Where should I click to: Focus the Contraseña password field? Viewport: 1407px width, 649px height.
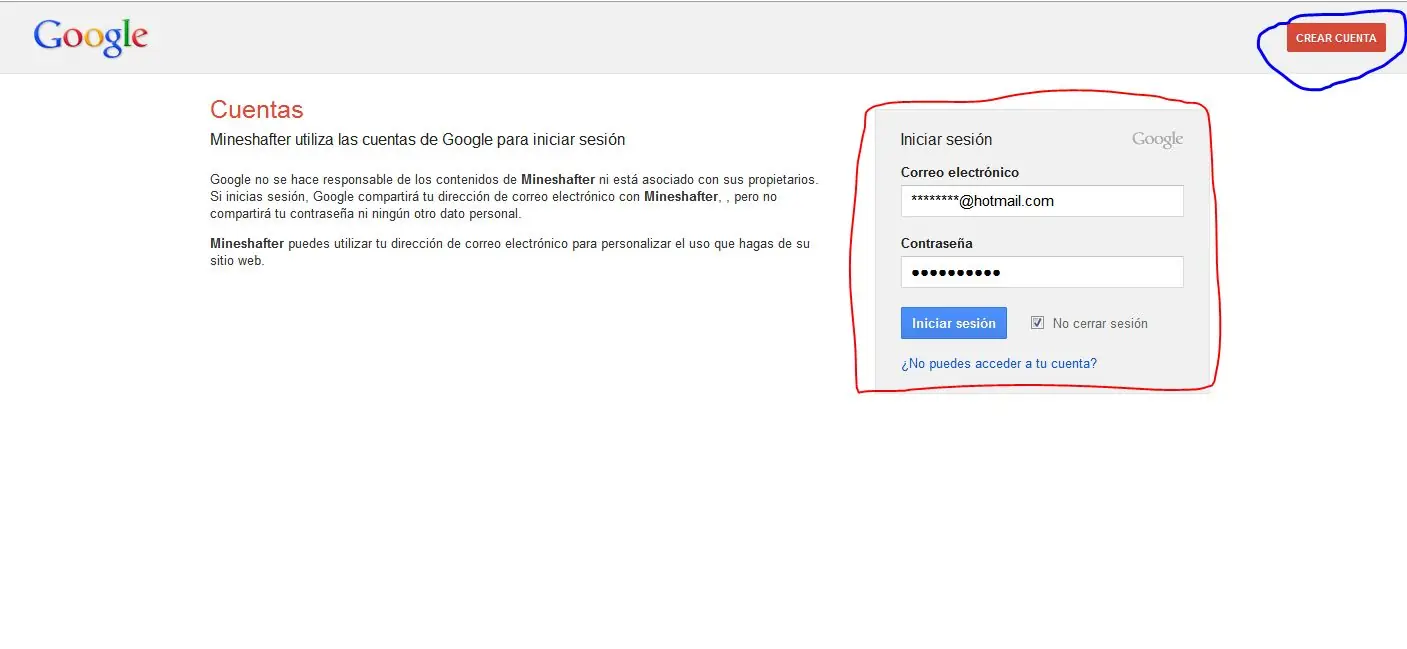pyautogui.click(x=1042, y=272)
